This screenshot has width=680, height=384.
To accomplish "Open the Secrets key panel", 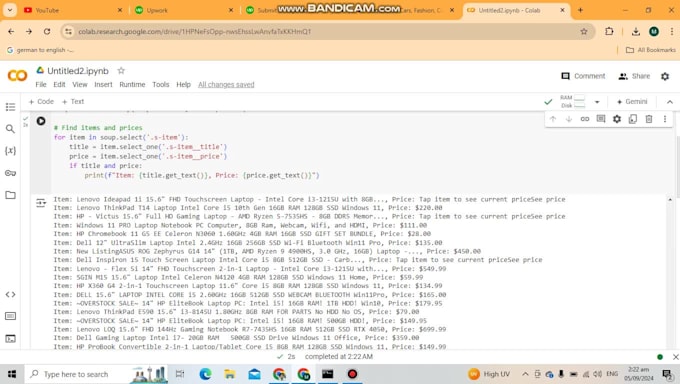I will 10,173.
